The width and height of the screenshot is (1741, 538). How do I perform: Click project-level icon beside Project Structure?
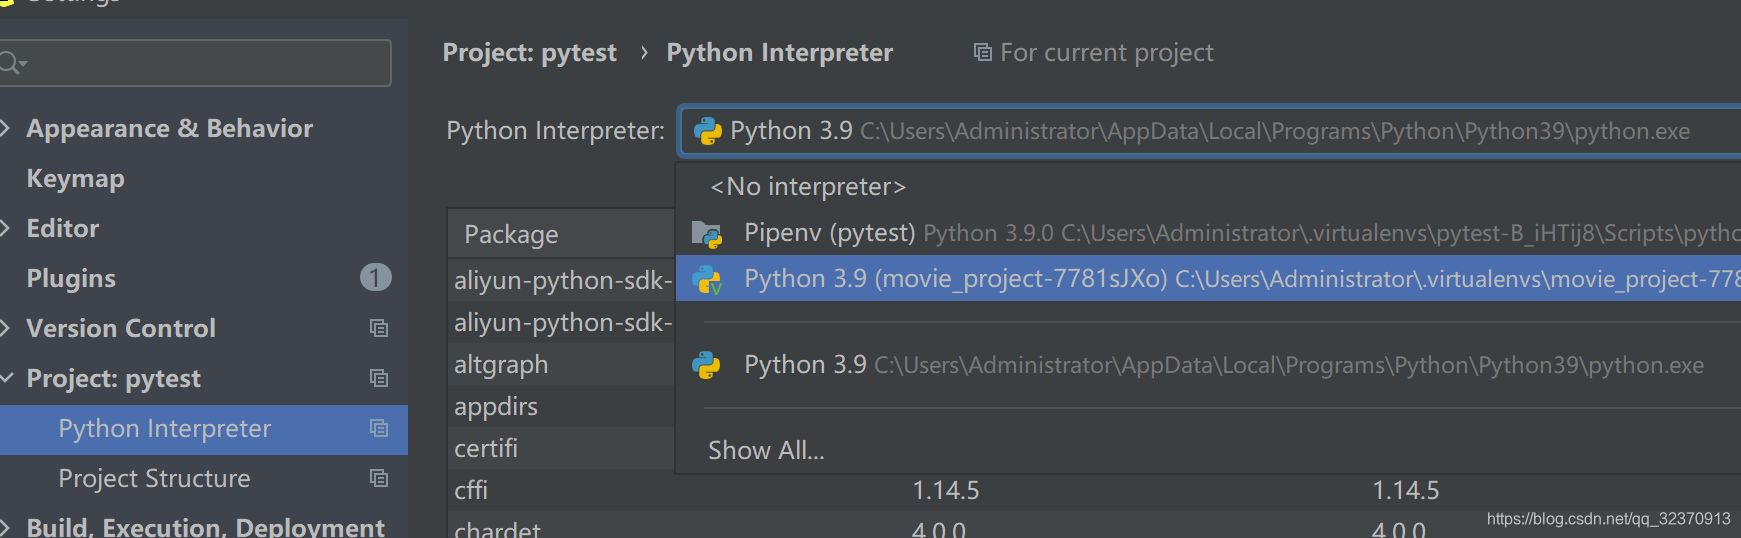[x=379, y=478]
